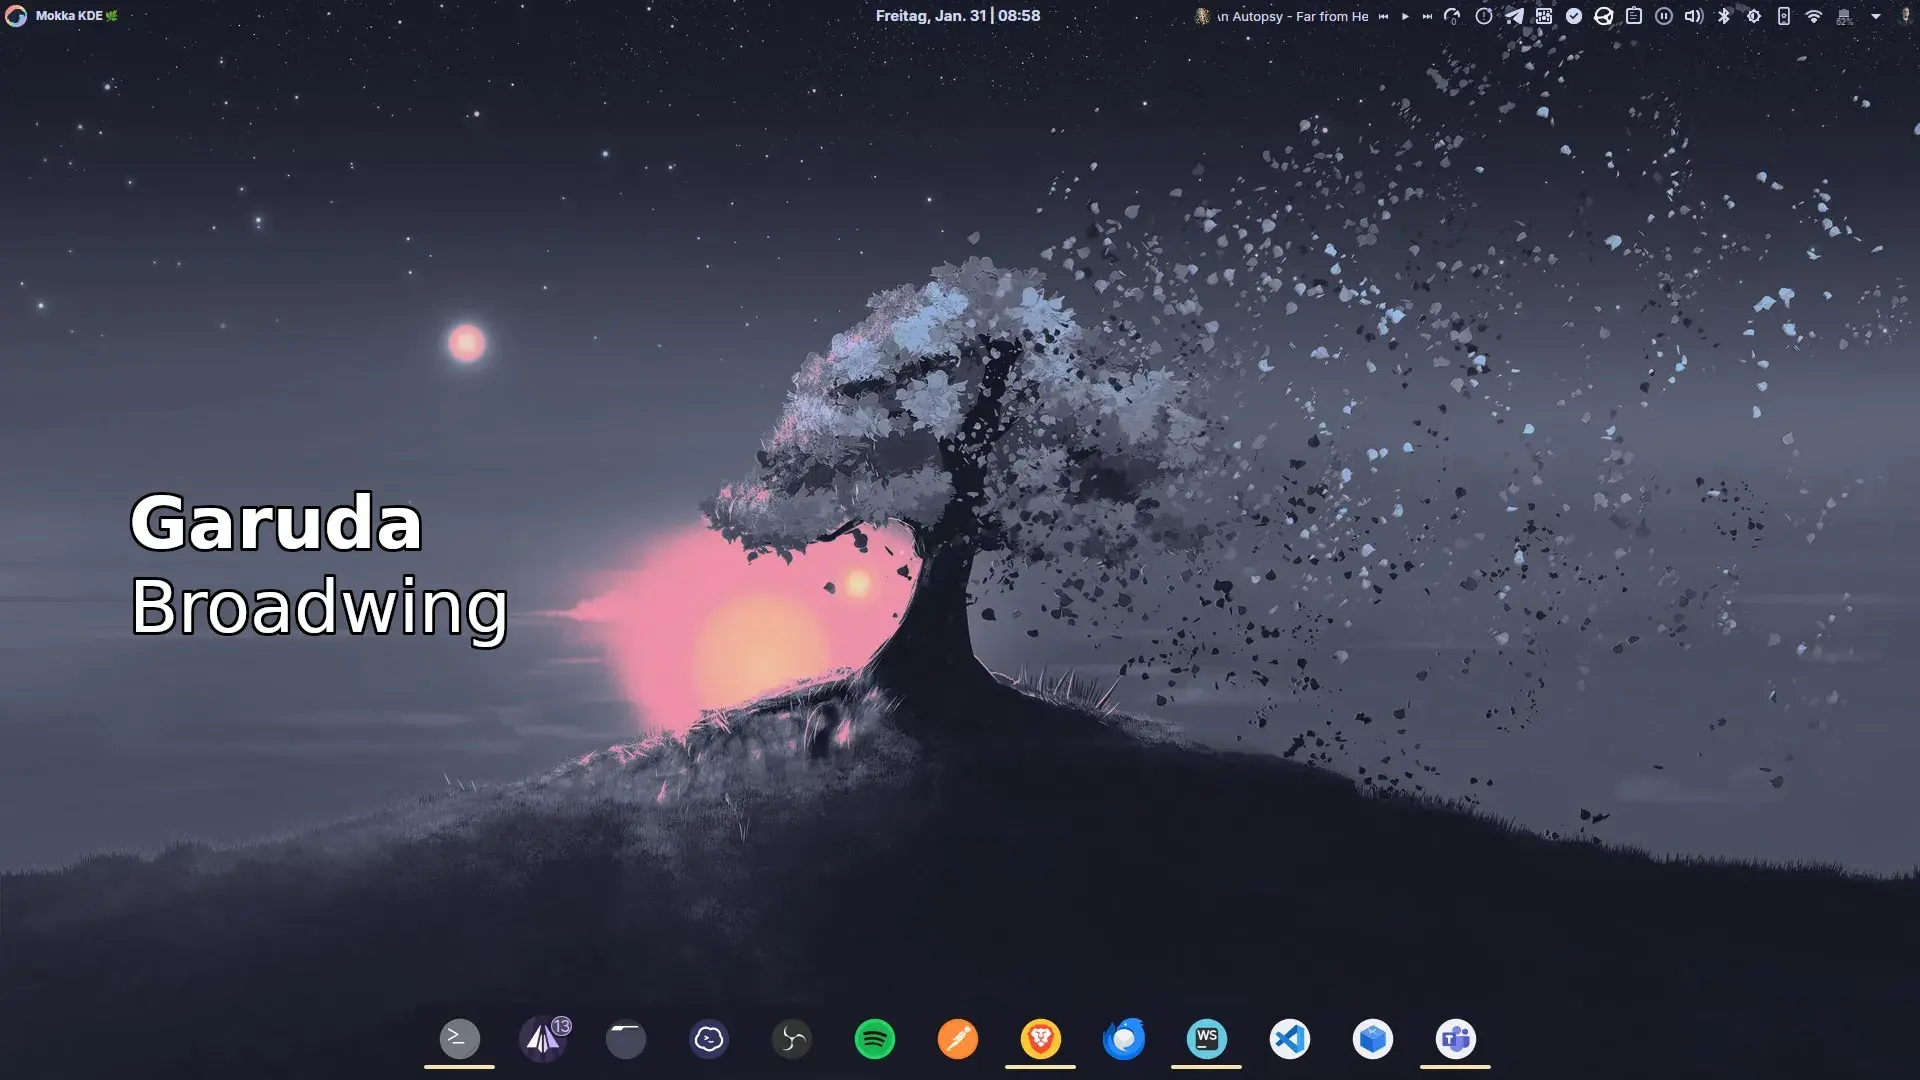Open Telegram from the system tray

click(x=1514, y=16)
